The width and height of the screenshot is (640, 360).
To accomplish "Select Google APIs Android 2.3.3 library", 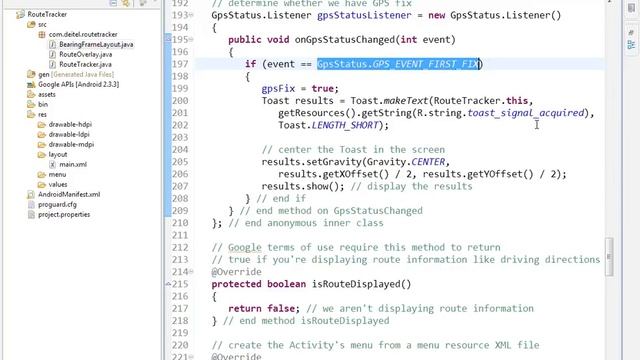I will point(73,84).
